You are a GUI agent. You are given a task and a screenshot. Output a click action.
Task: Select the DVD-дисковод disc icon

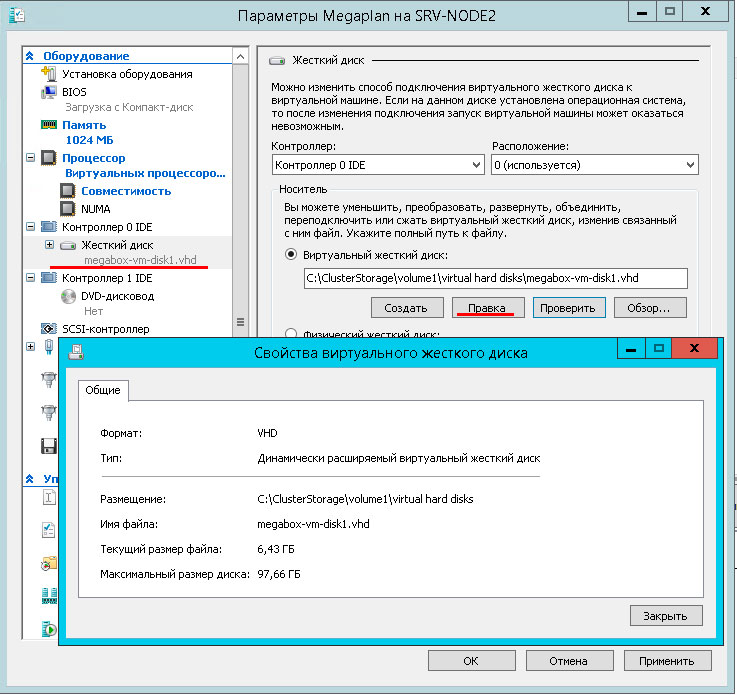(68, 296)
